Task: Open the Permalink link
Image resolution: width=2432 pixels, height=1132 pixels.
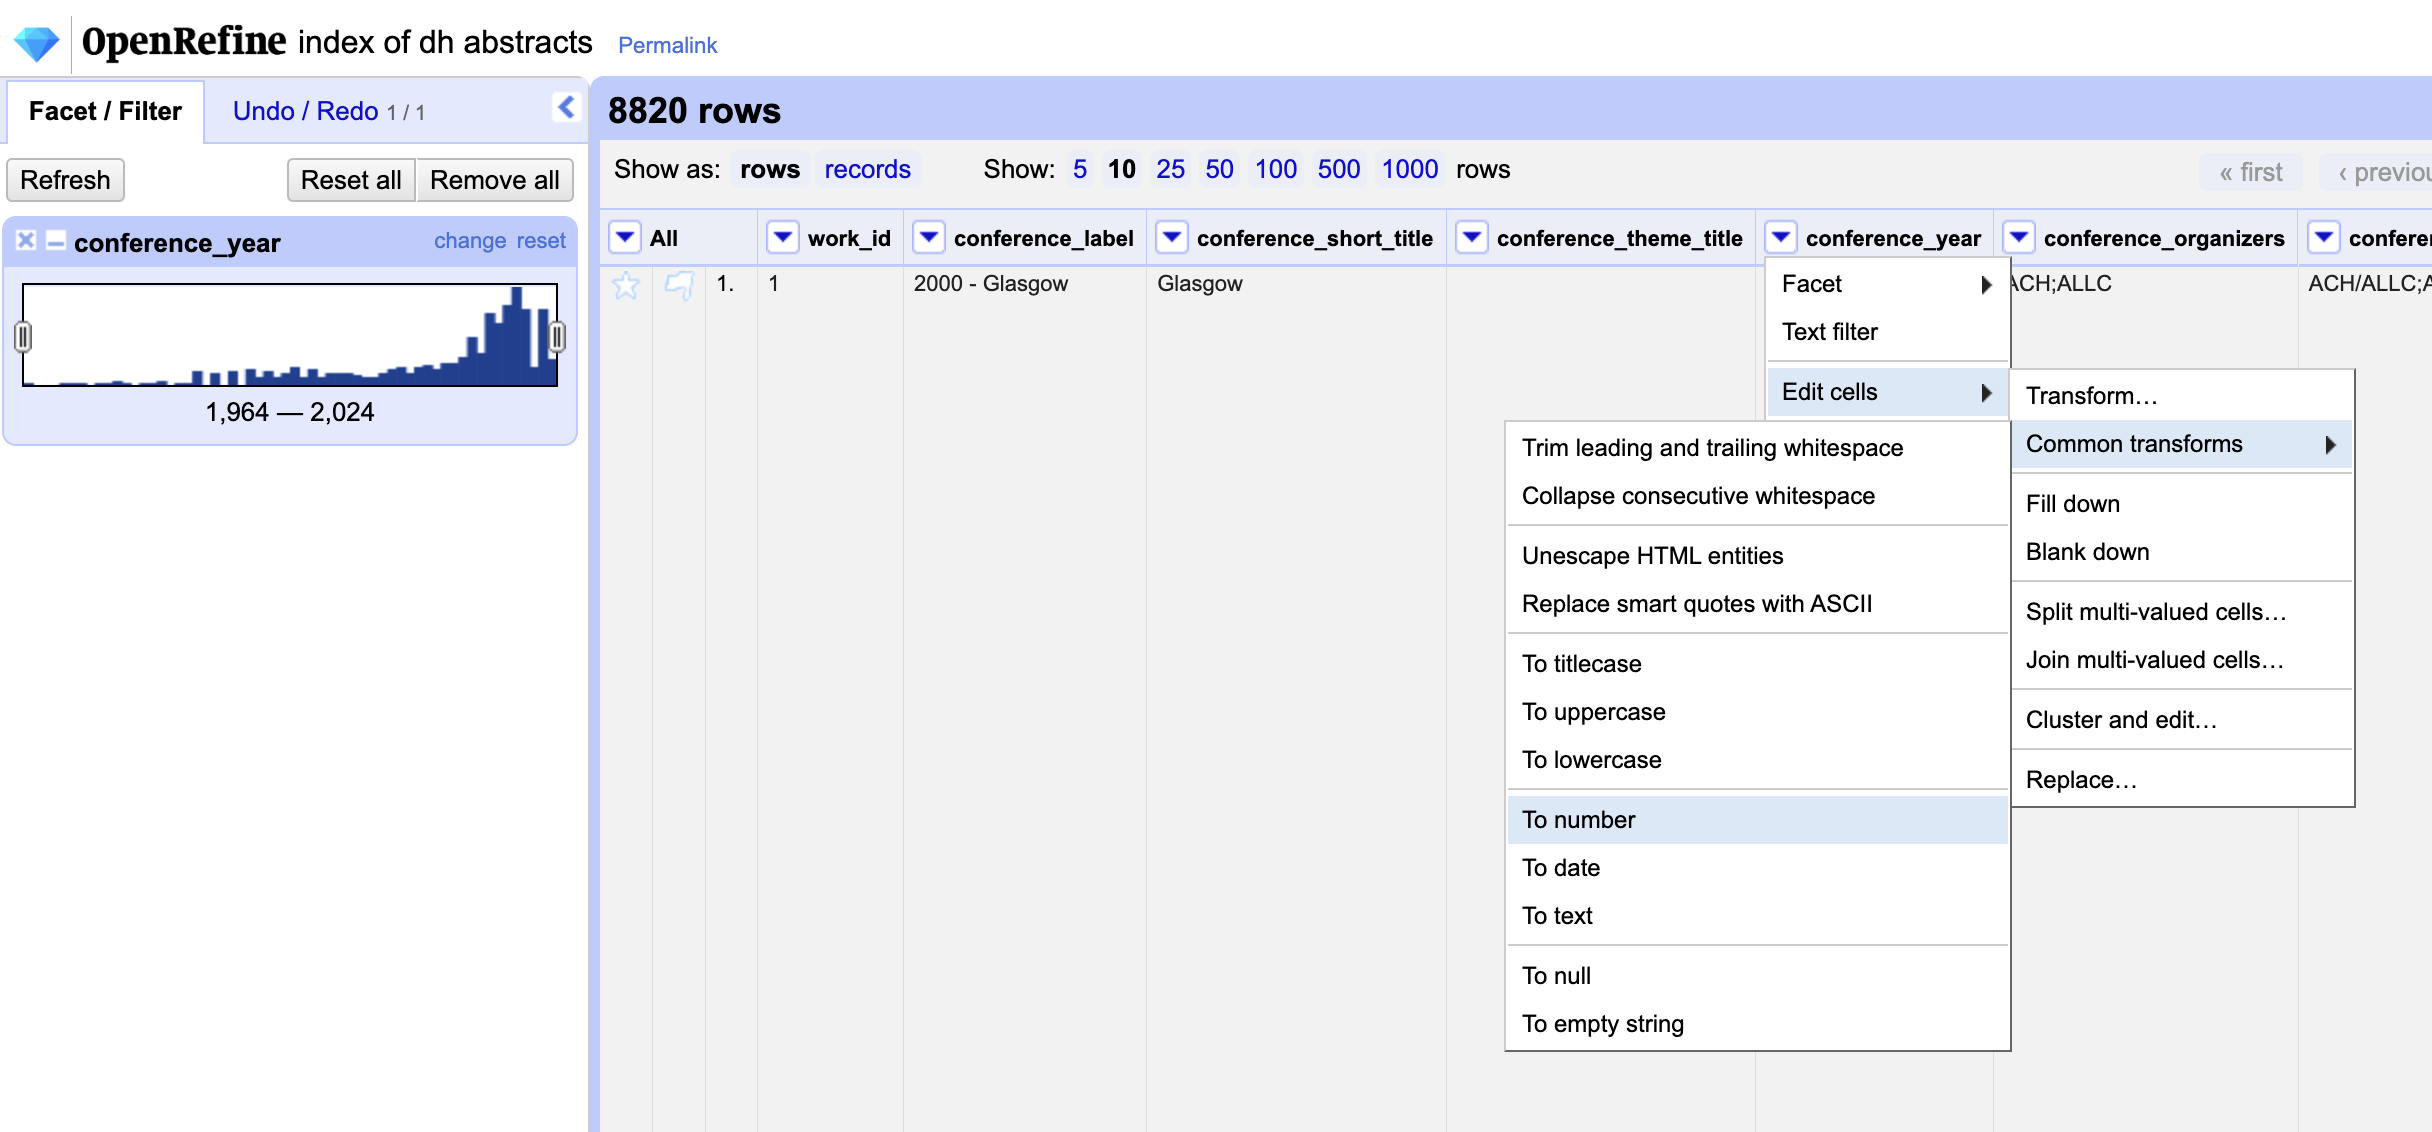Action: tap(667, 45)
